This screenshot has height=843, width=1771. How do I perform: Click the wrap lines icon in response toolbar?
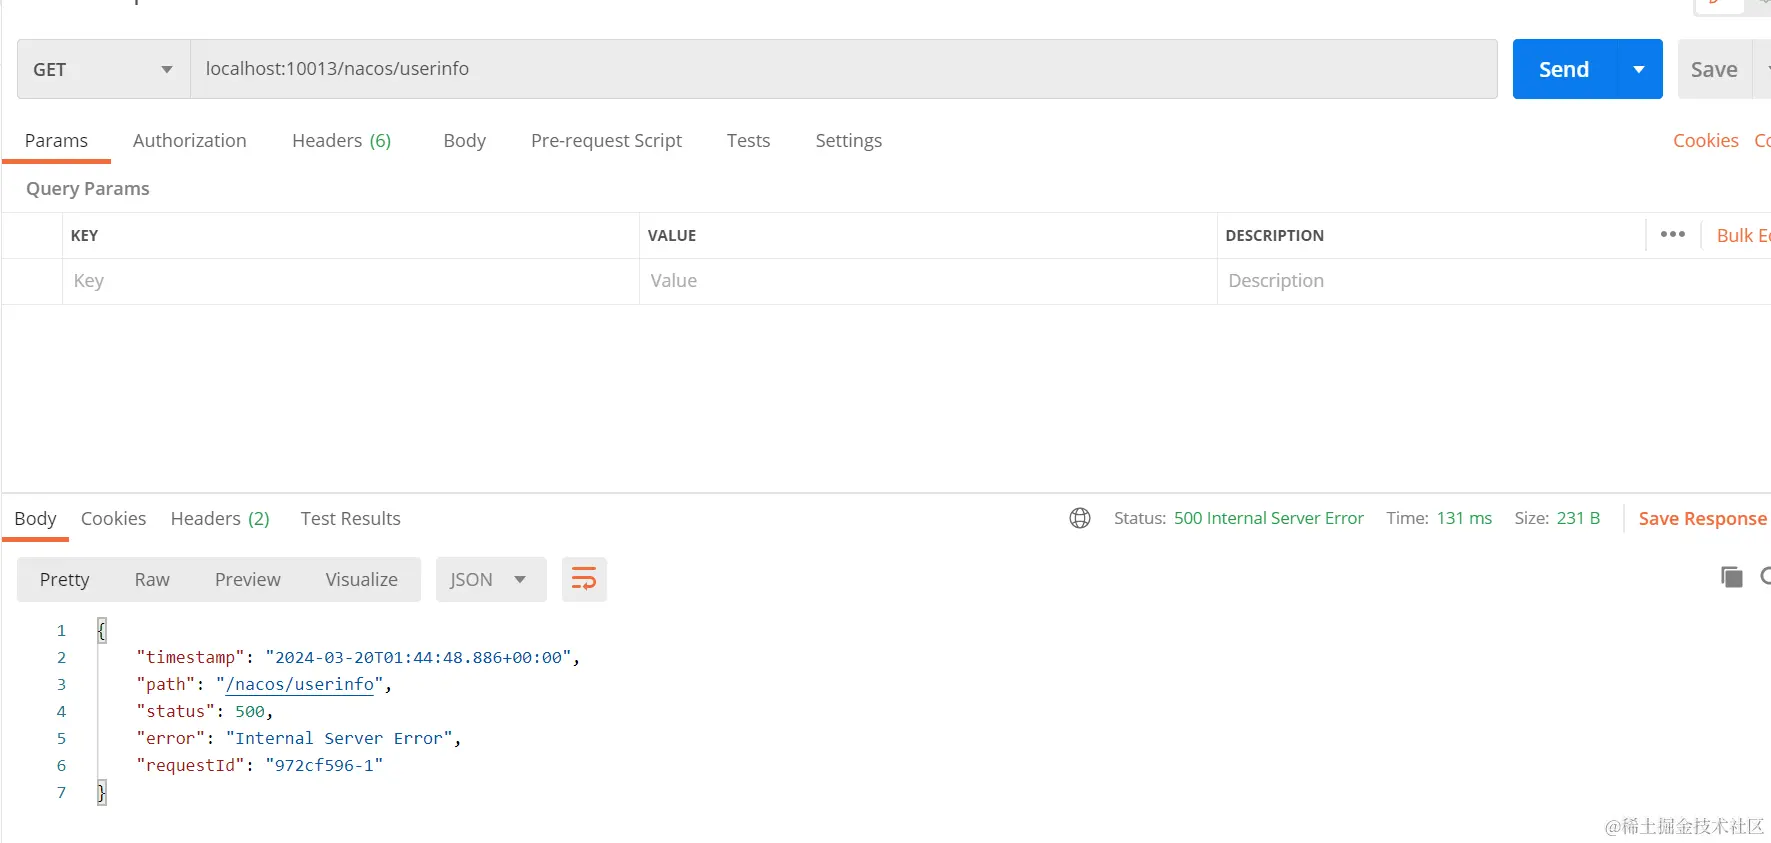tap(584, 579)
